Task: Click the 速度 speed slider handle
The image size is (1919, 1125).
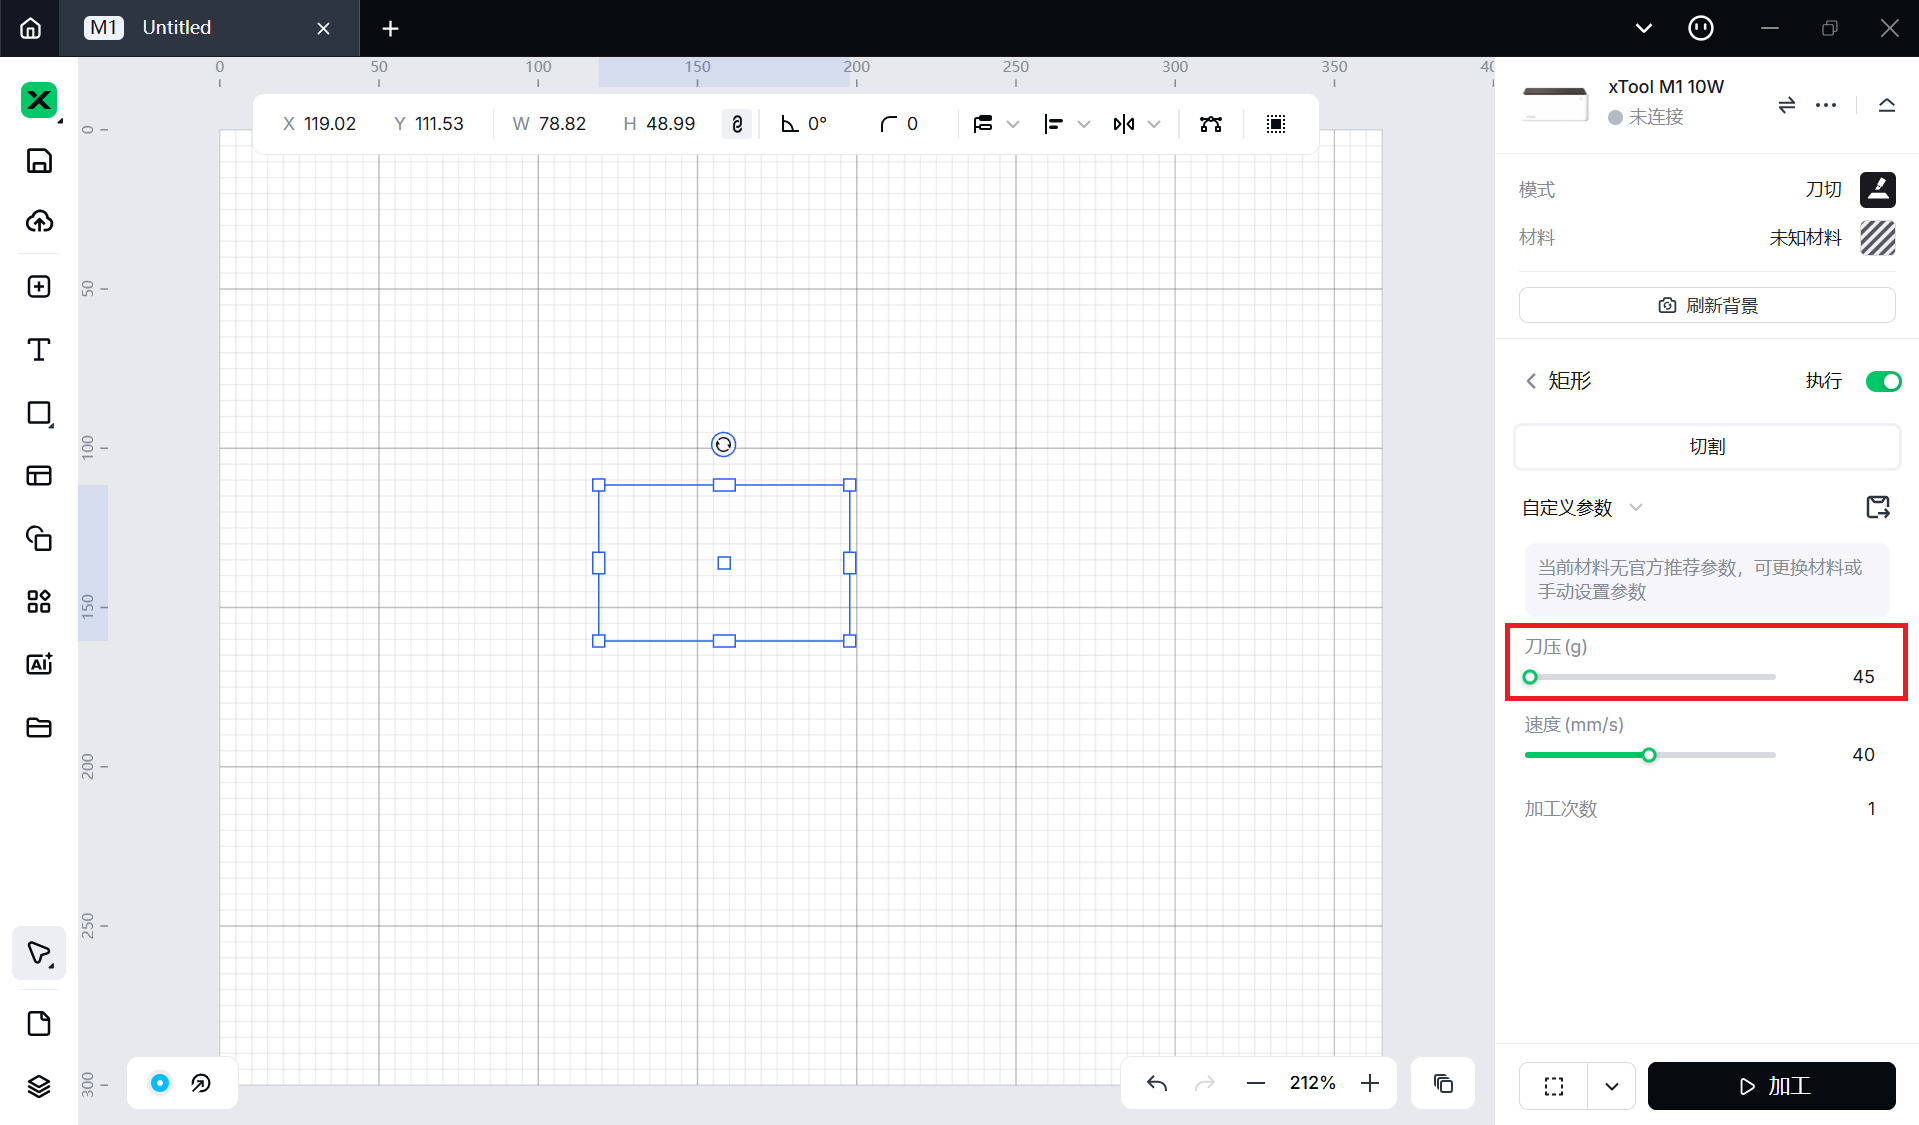Action: pyautogui.click(x=1649, y=755)
